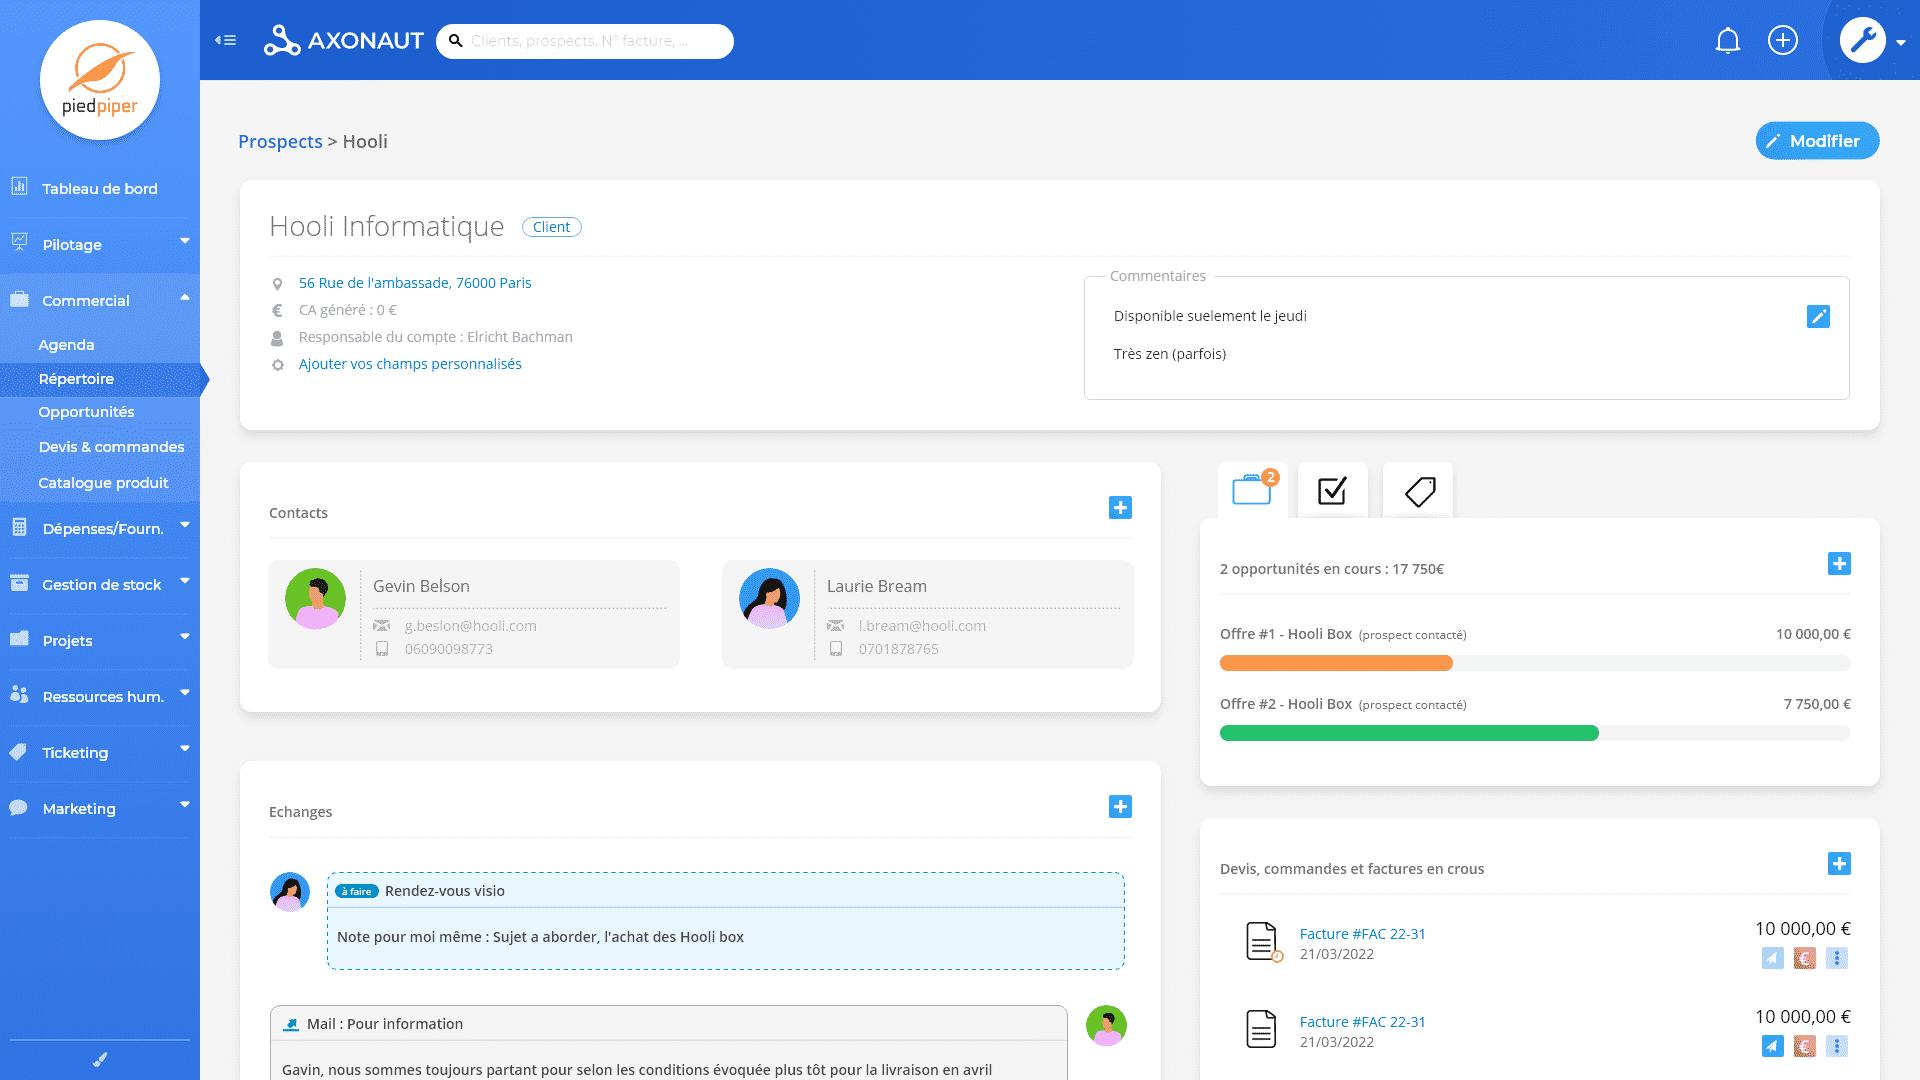Add a new contact with plus icon

[x=1120, y=508]
